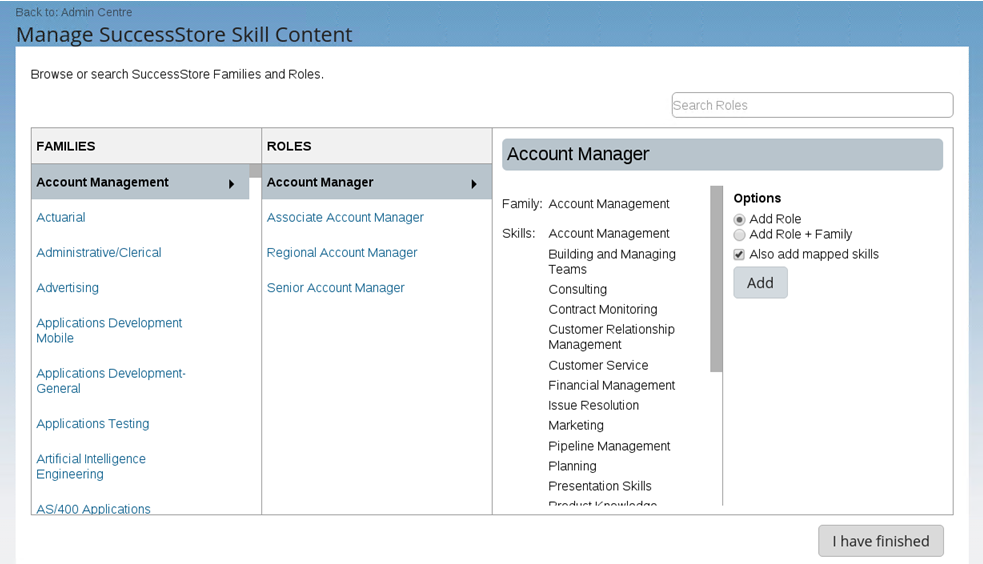Select the Add Role radio button
Screen dimensions: 983x564
coord(740,219)
